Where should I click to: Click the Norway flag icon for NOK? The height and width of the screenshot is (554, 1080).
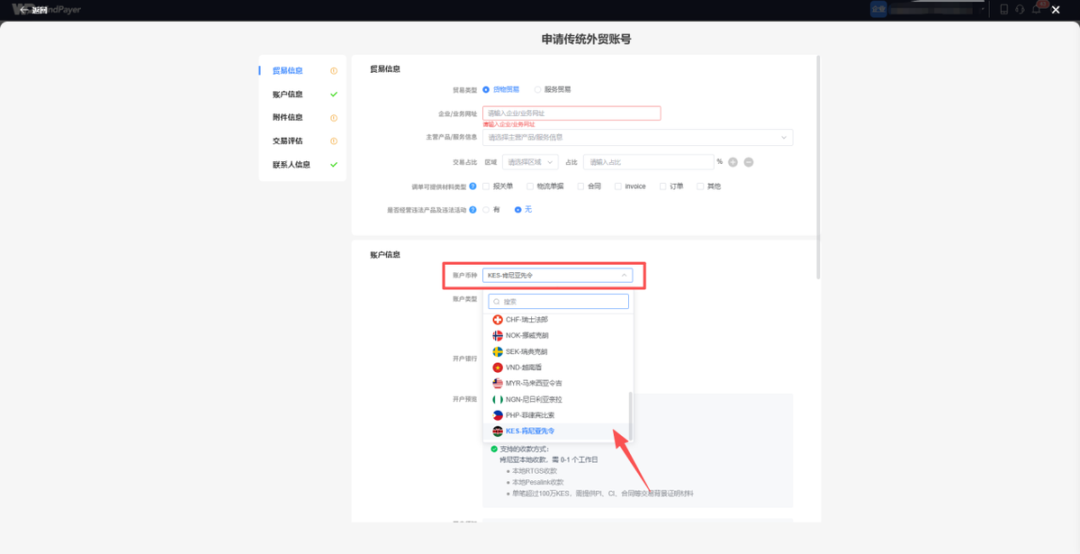coord(498,336)
